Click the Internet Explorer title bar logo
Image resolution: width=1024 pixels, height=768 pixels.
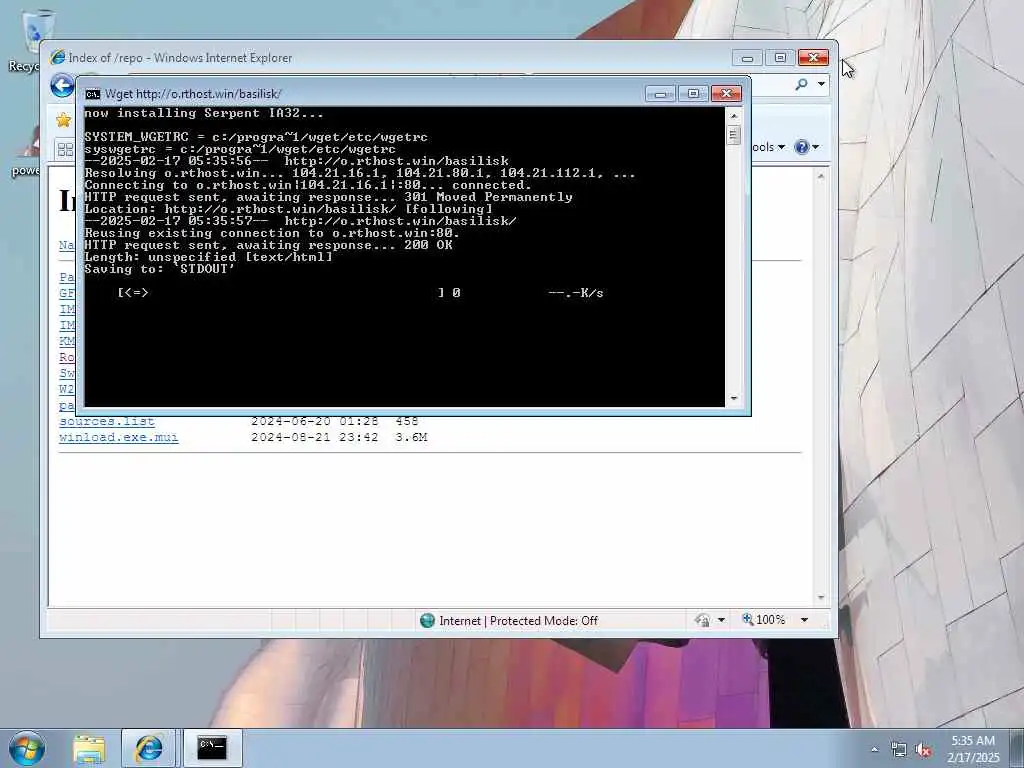57,57
